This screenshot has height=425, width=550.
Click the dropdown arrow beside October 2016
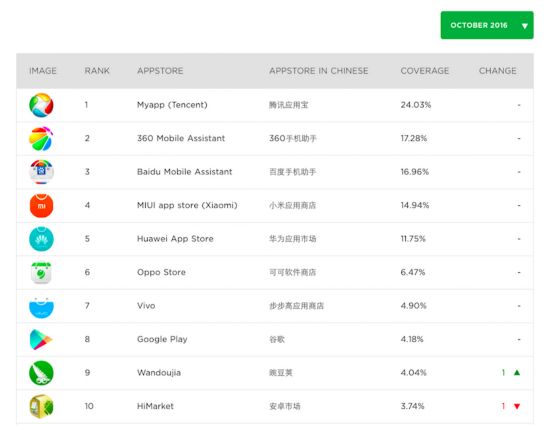tap(524, 26)
